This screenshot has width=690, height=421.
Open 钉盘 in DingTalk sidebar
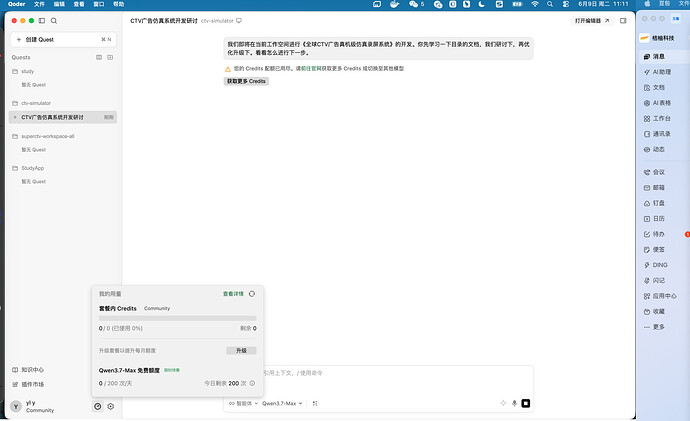[x=655, y=203]
